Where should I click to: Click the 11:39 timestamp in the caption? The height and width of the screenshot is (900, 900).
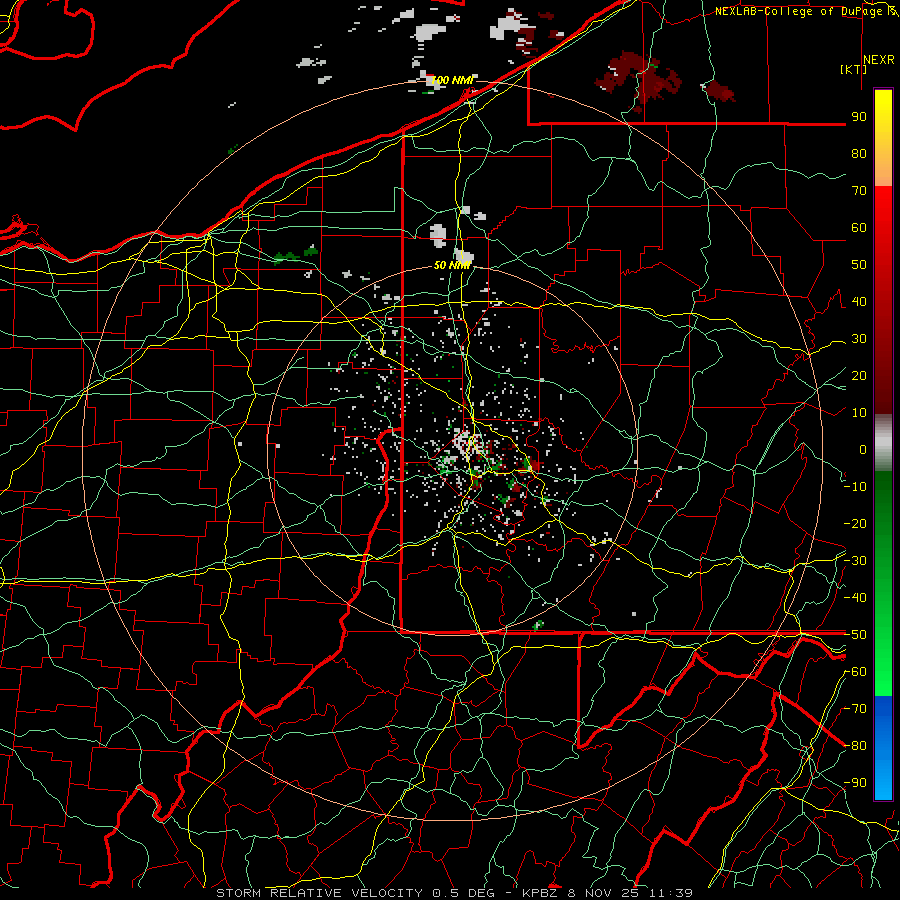pyautogui.click(x=672, y=893)
